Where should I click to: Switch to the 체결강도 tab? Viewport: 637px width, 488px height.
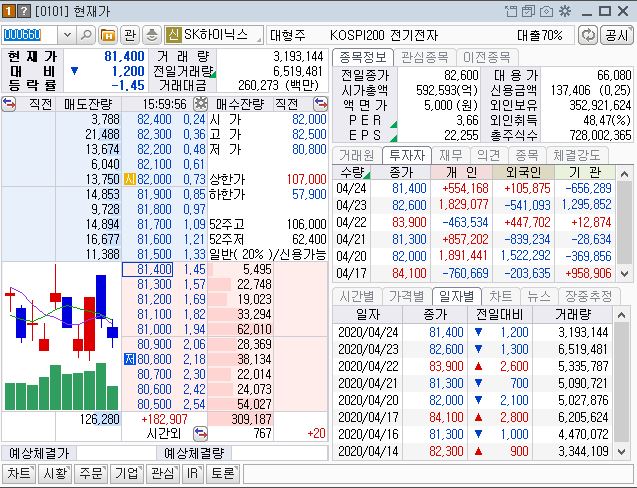576,155
